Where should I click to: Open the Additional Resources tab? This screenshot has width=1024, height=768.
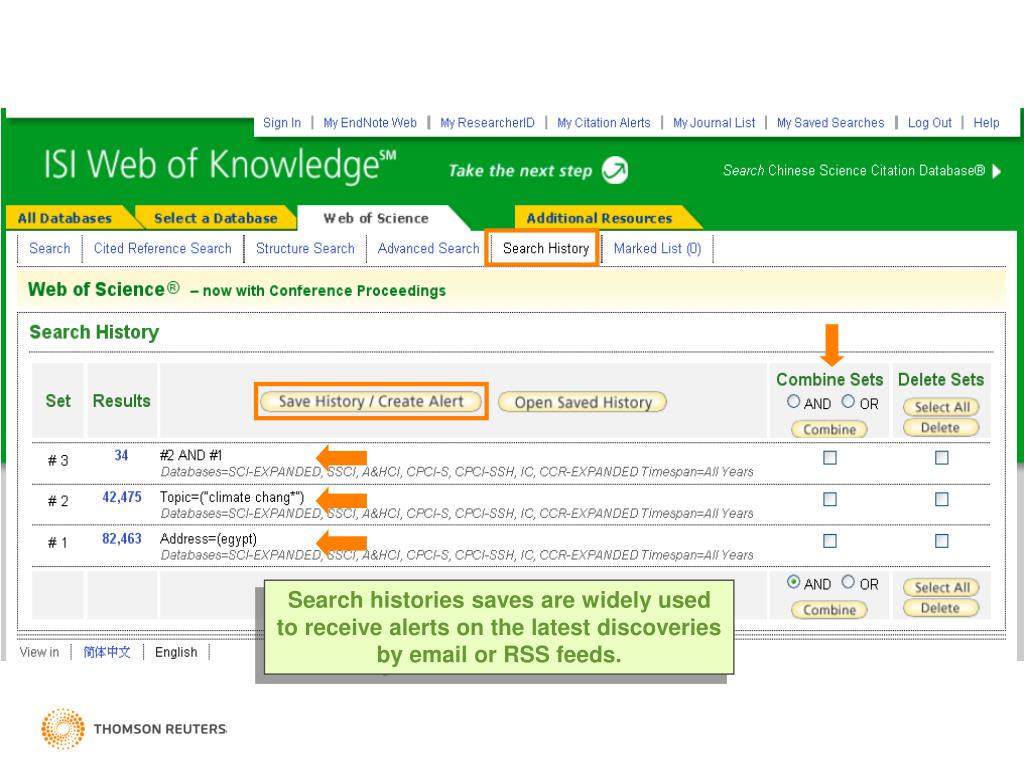(x=600, y=218)
